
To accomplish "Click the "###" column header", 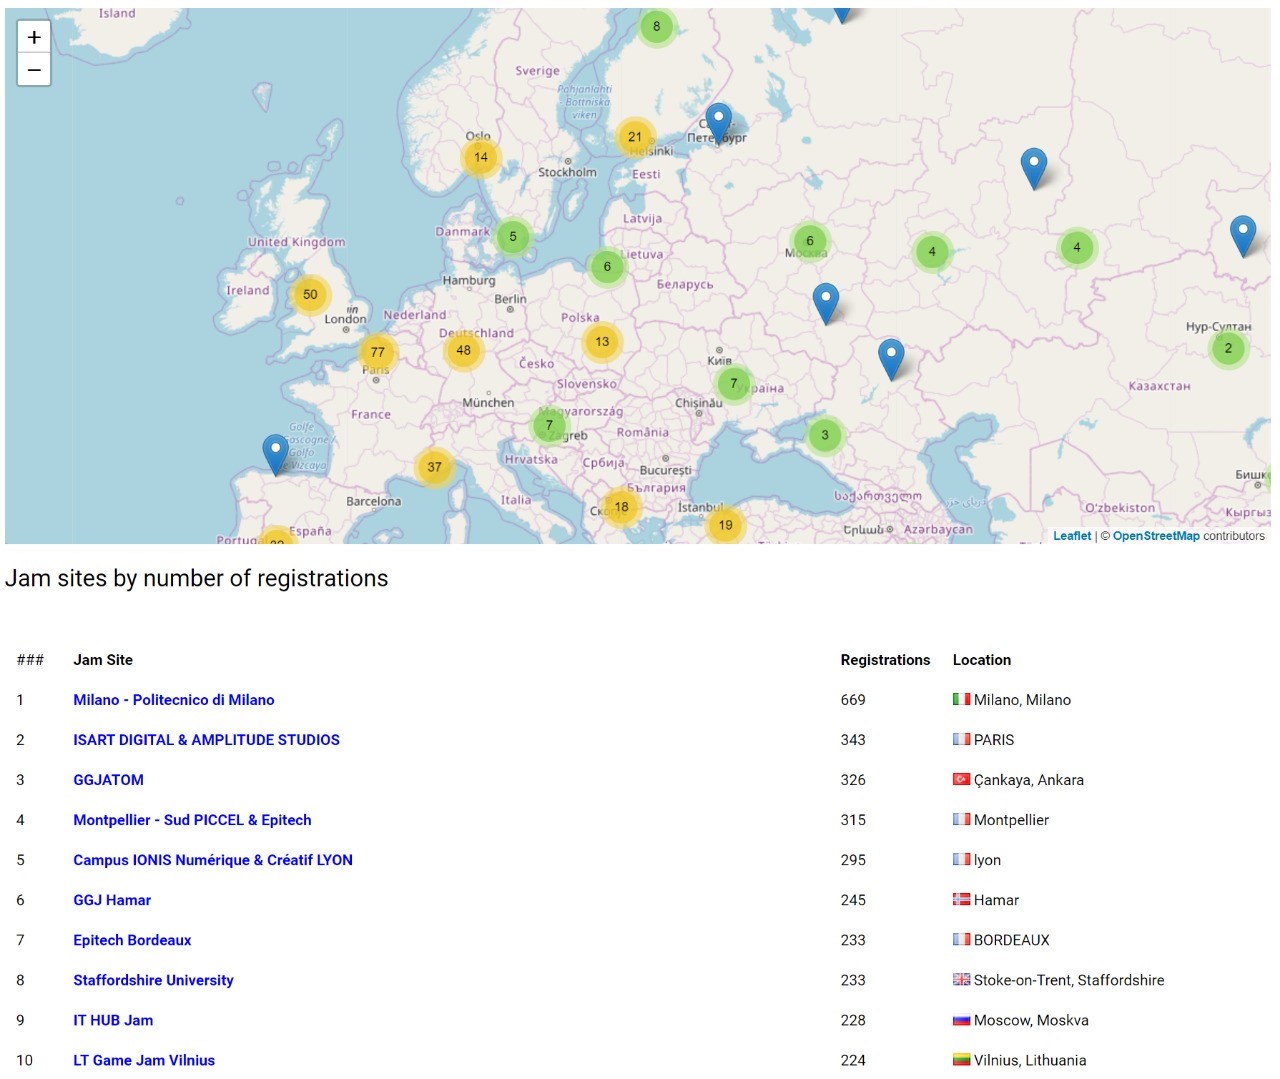I will point(30,660).
